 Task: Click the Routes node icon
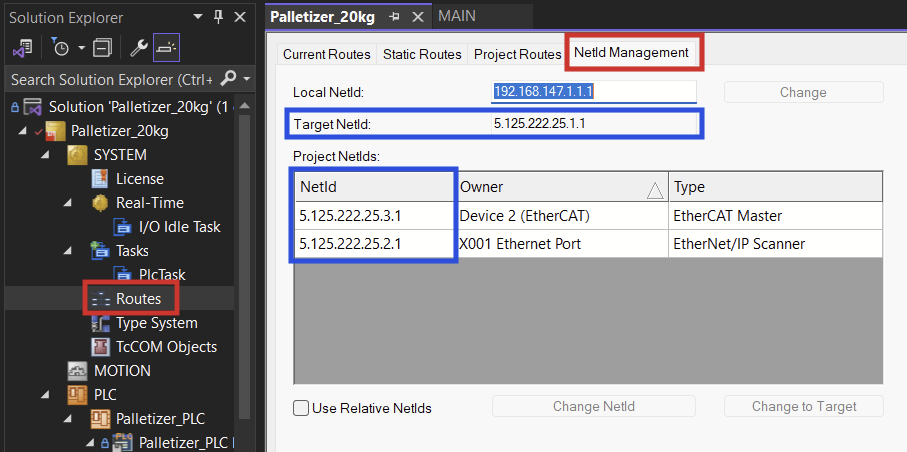pyautogui.click(x=100, y=299)
